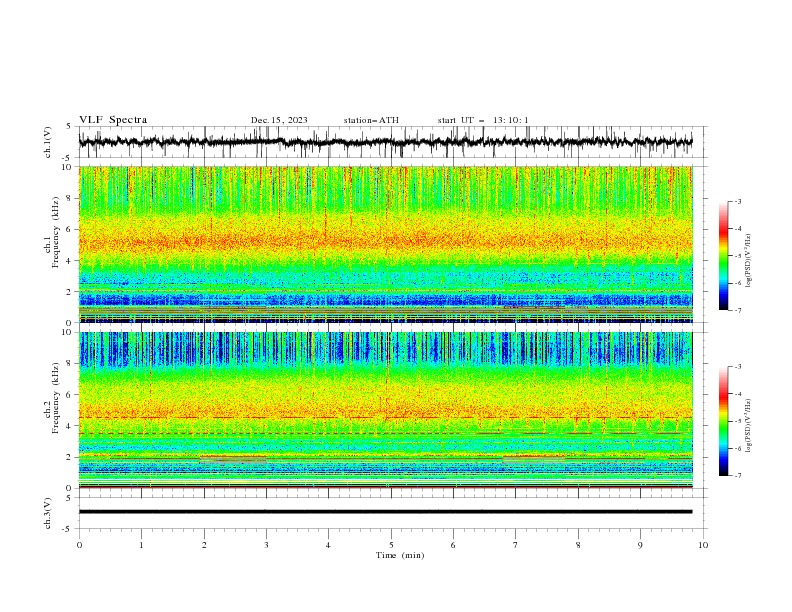Viewport: 792px width, 612px height.
Task: Click the "-5" tick on the ch.3(V) axis
Action: 68,529
